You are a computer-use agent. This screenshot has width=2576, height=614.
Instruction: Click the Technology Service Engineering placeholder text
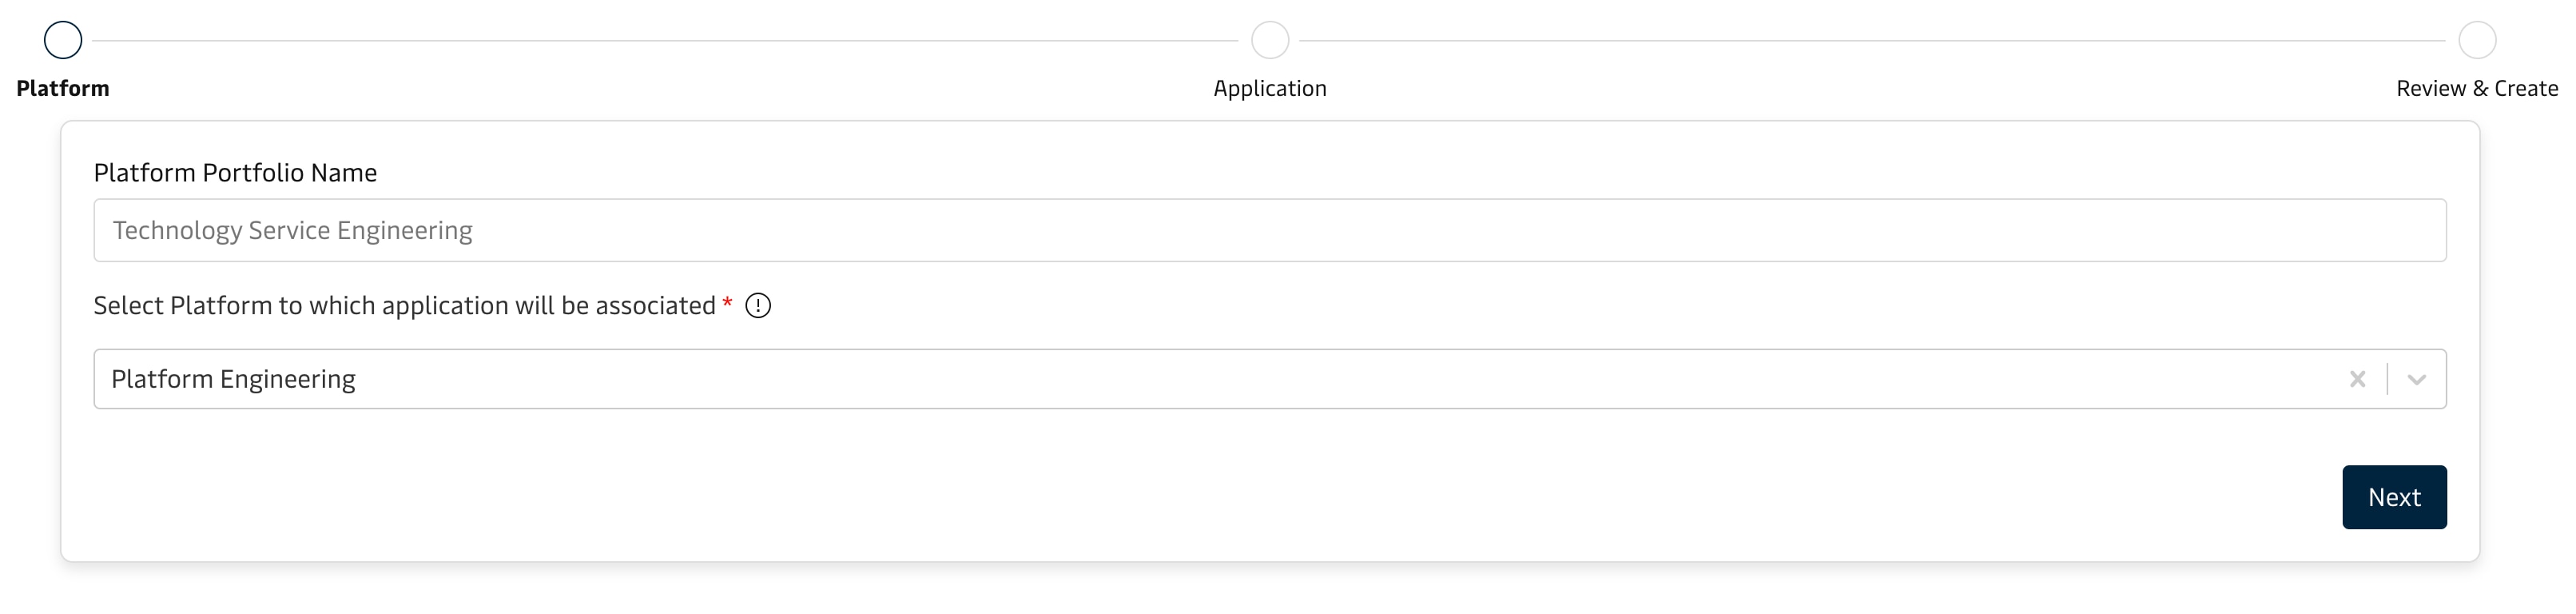pos(292,230)
